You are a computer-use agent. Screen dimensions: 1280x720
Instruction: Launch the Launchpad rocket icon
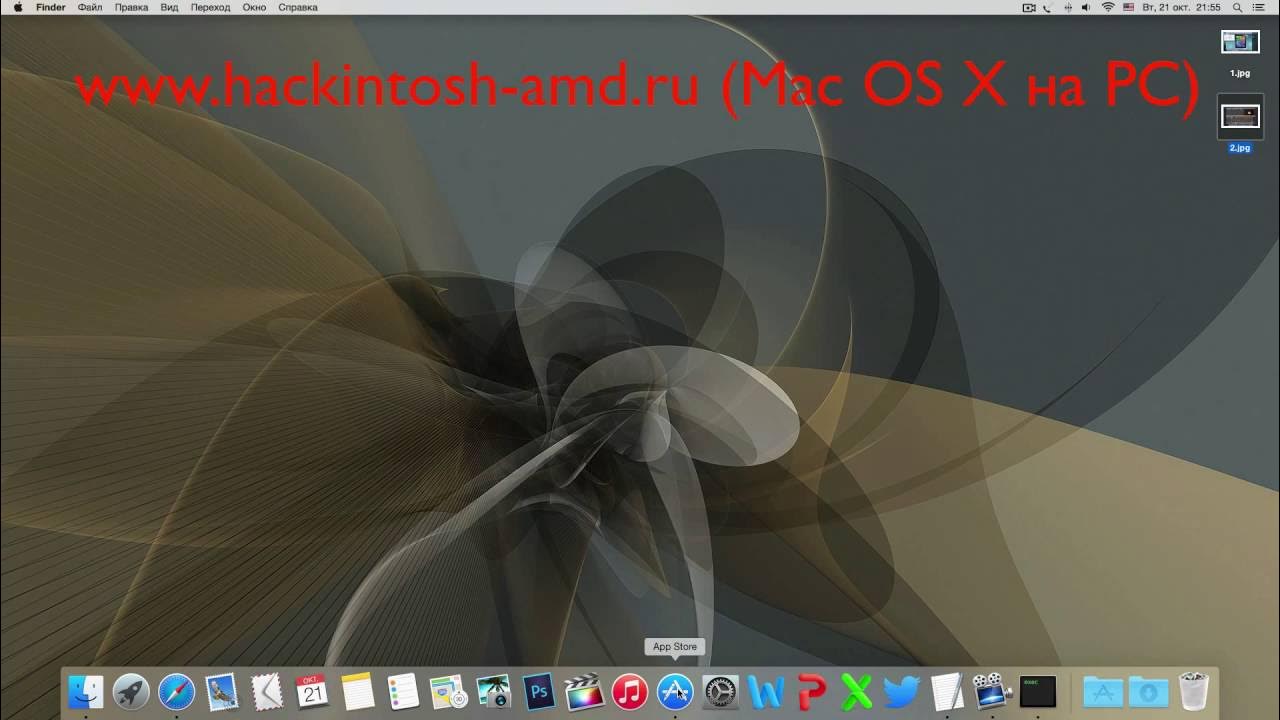click(131, 691)
